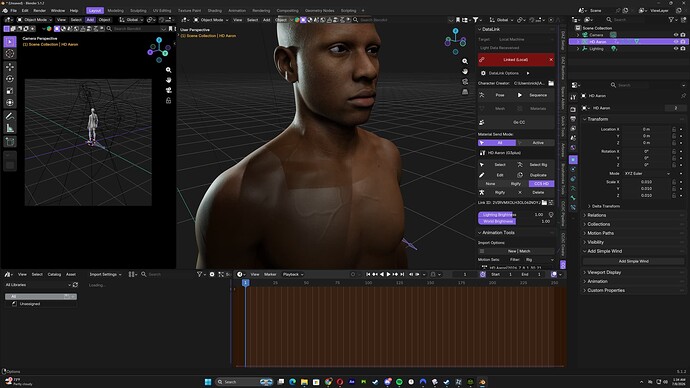The image size is (690, 388).
Task: Select the Add Cube tool in left toolbar
Action: pos(10,142)
